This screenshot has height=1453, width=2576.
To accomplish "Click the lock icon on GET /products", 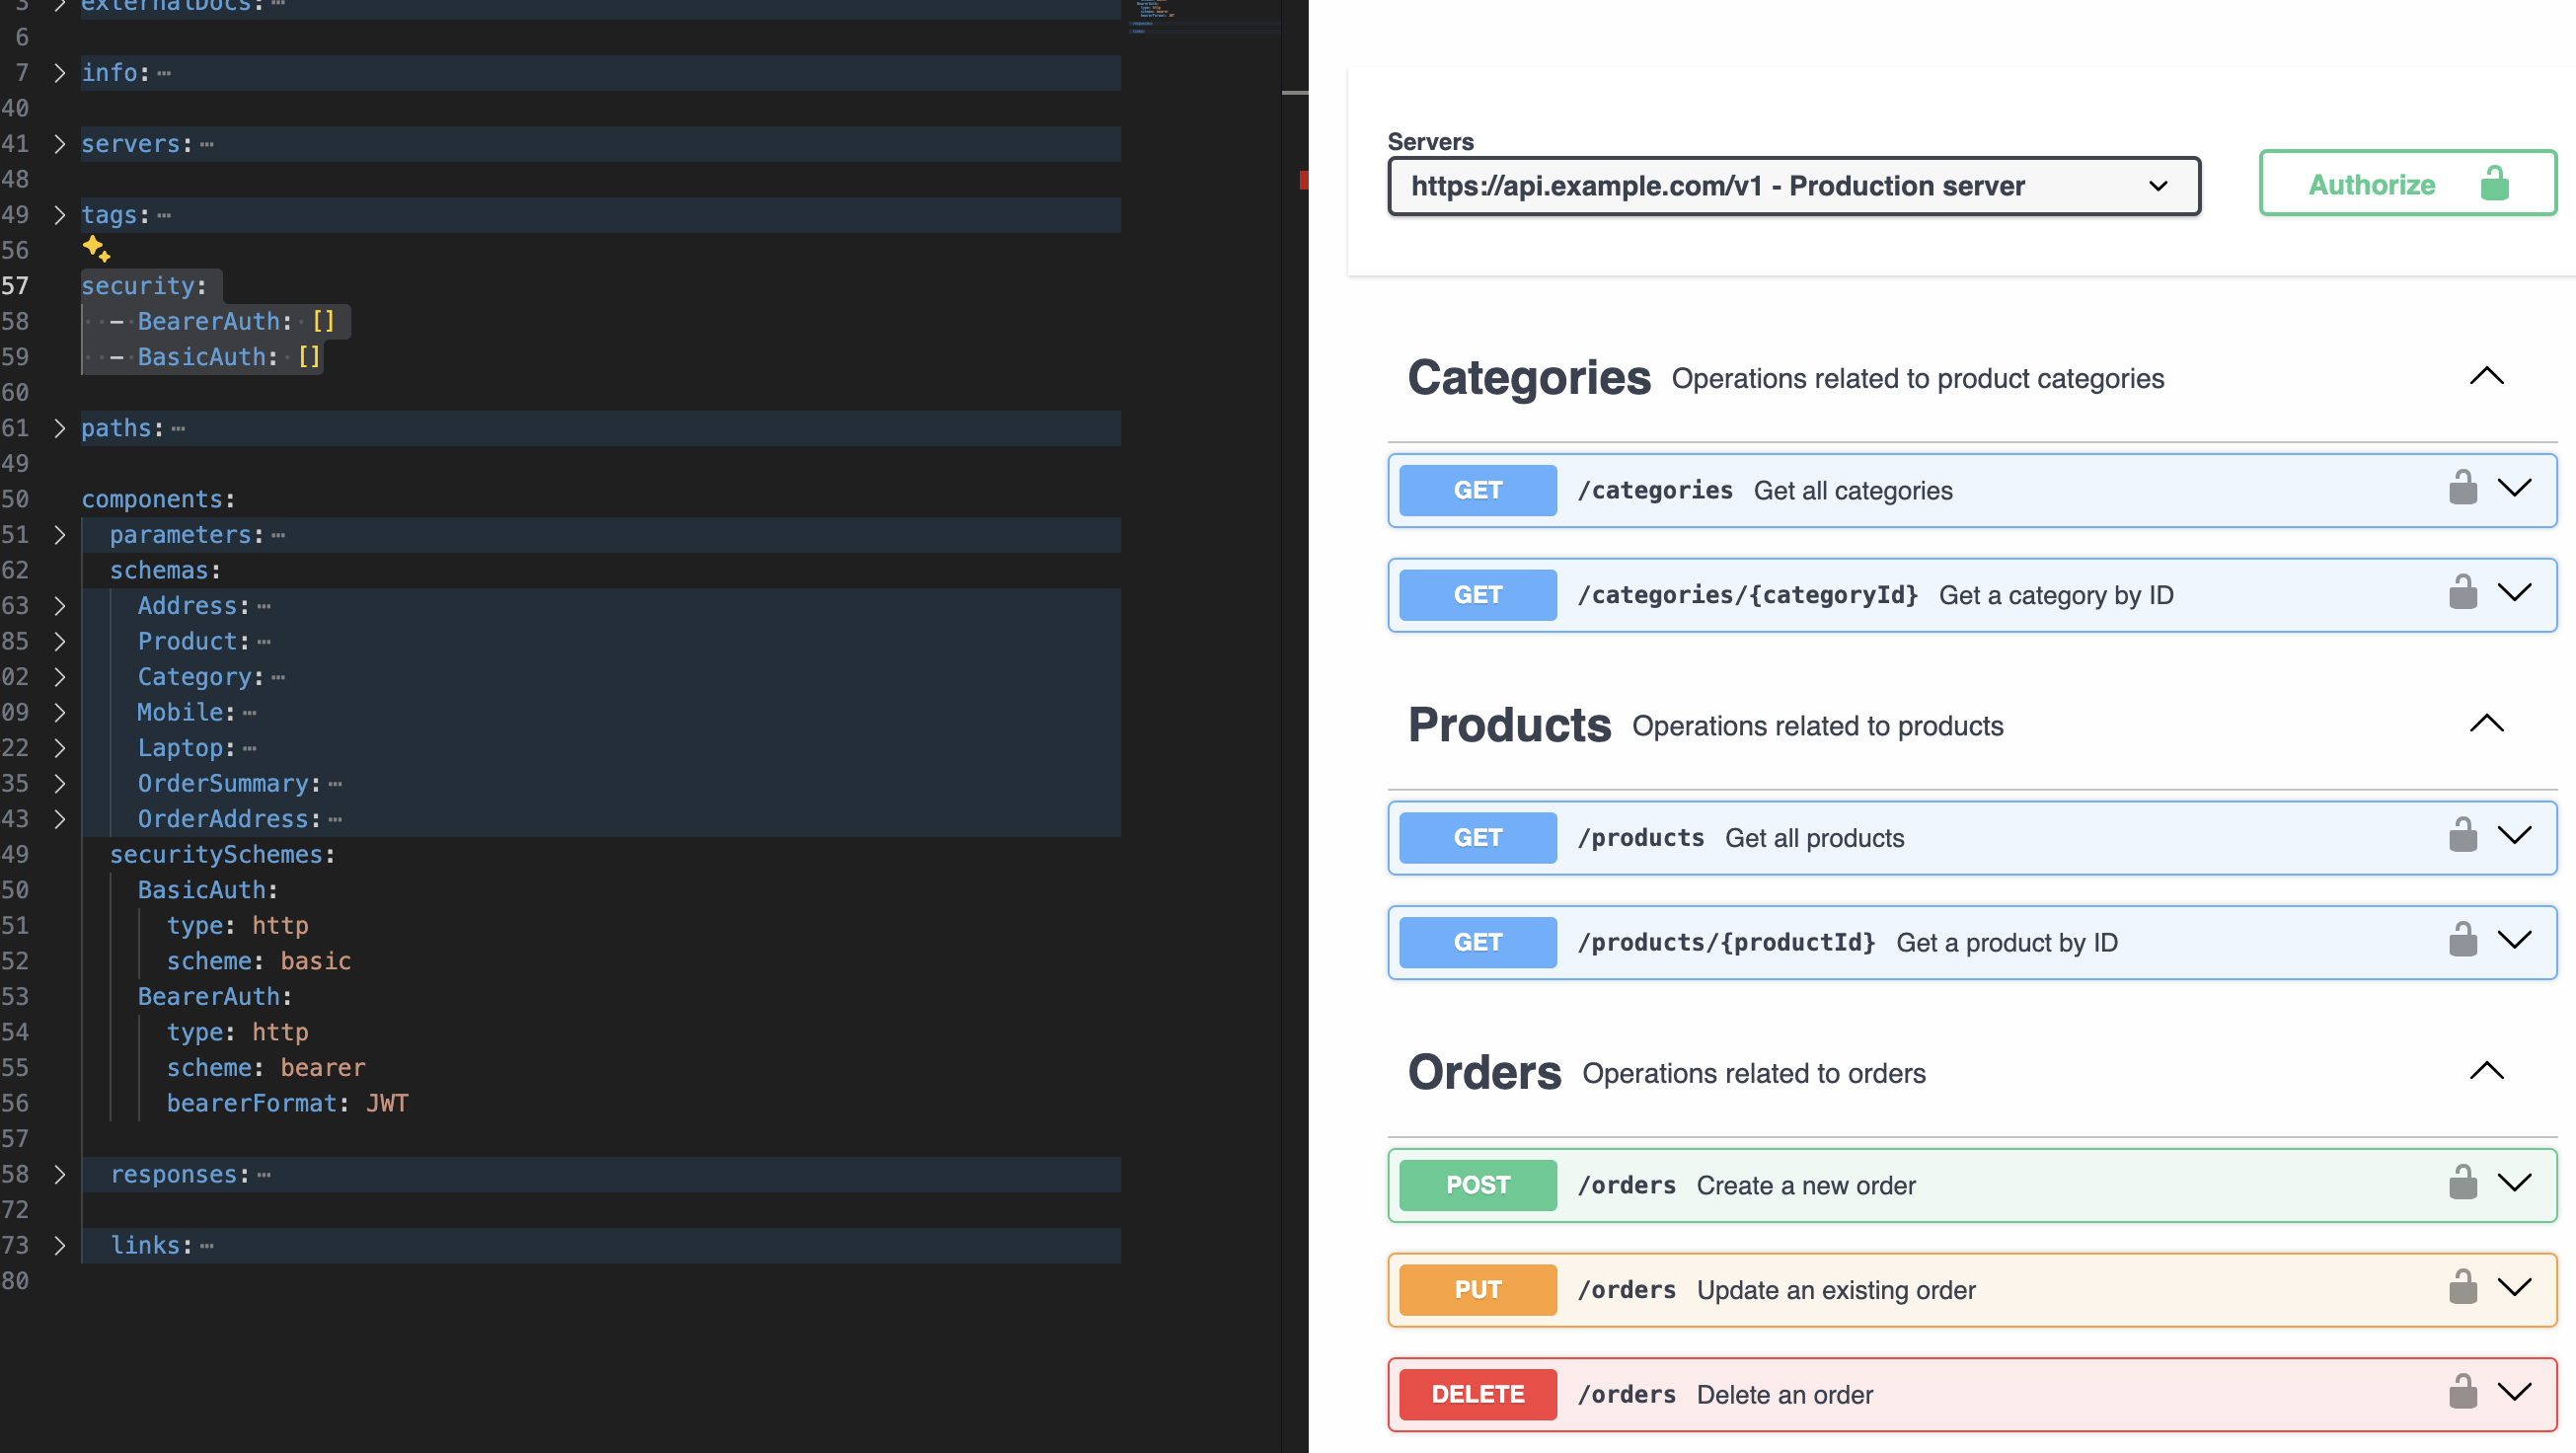I will click(x=2462, y=835).
